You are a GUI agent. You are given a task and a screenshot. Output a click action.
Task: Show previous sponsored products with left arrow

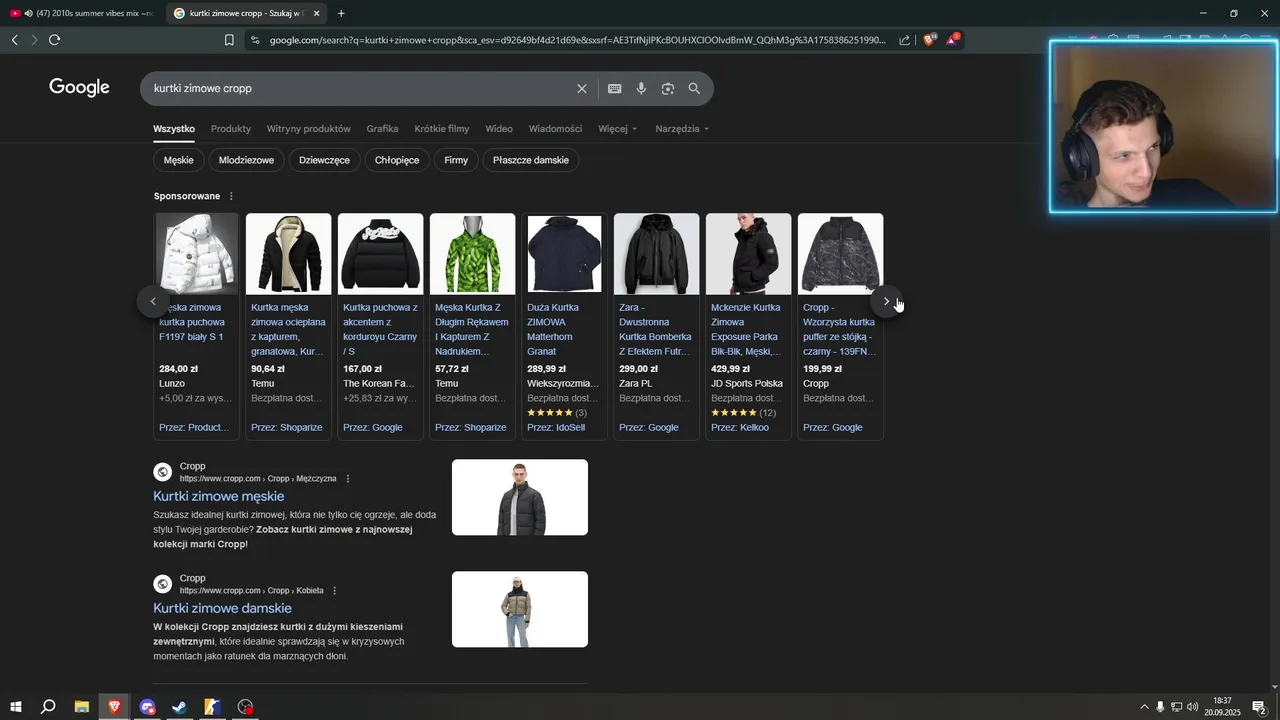(153, 301)
